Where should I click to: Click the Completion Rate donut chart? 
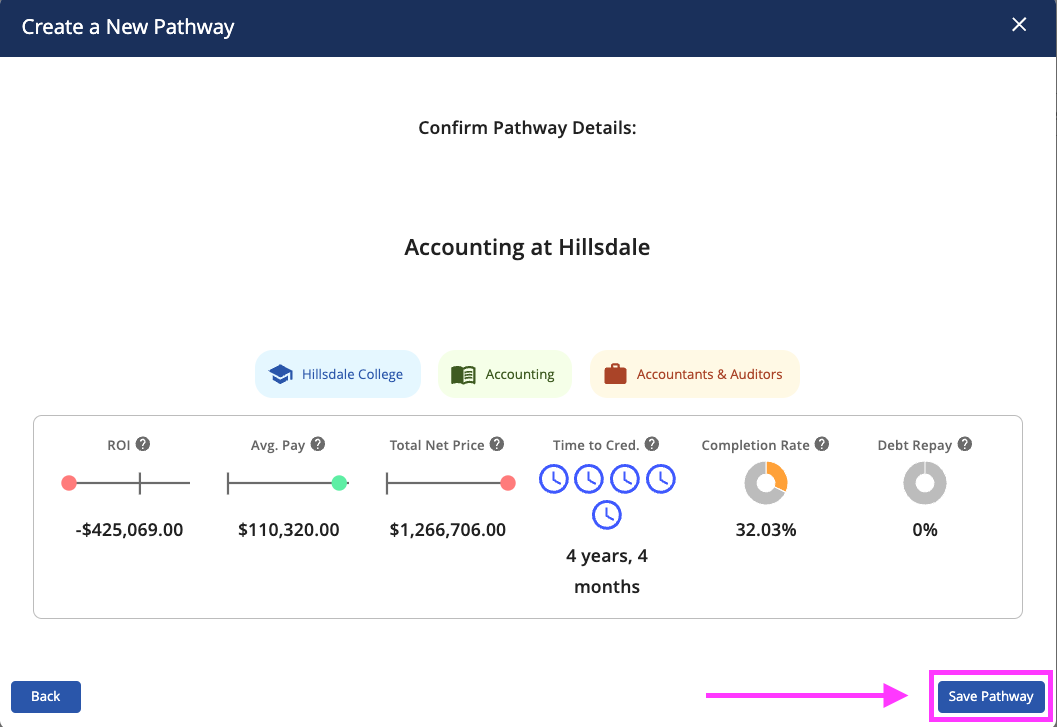pos(766,483)
